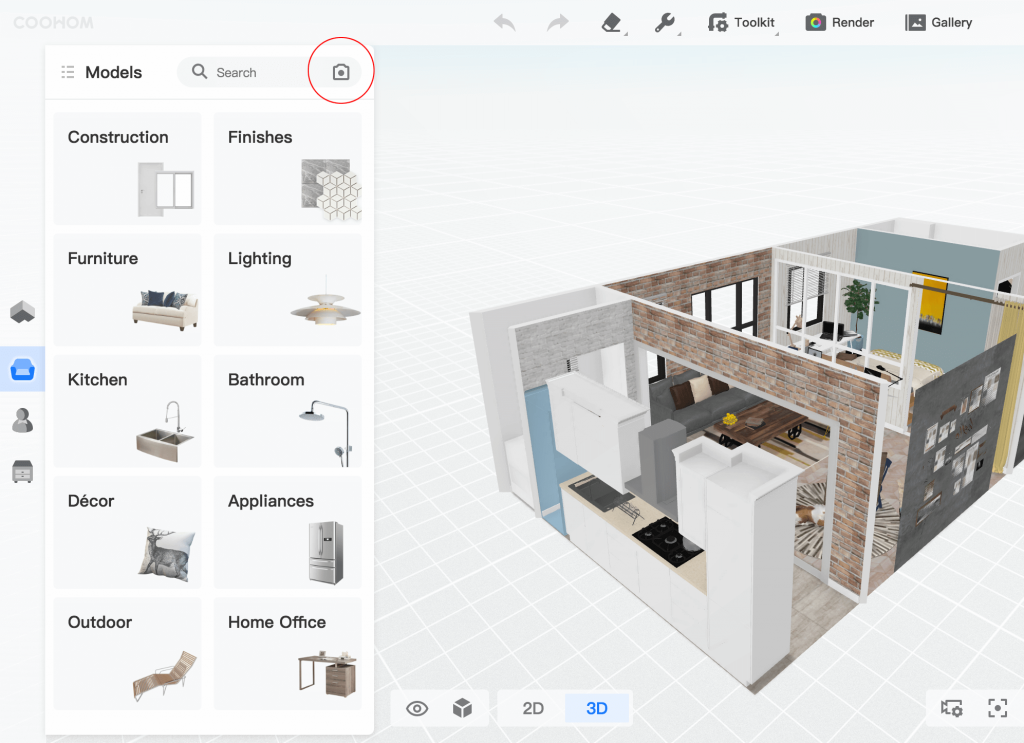The width and height of the screenshot is (1024, 743).
Task: Click the search magnifier icon
Action: (x=200, y=71)
